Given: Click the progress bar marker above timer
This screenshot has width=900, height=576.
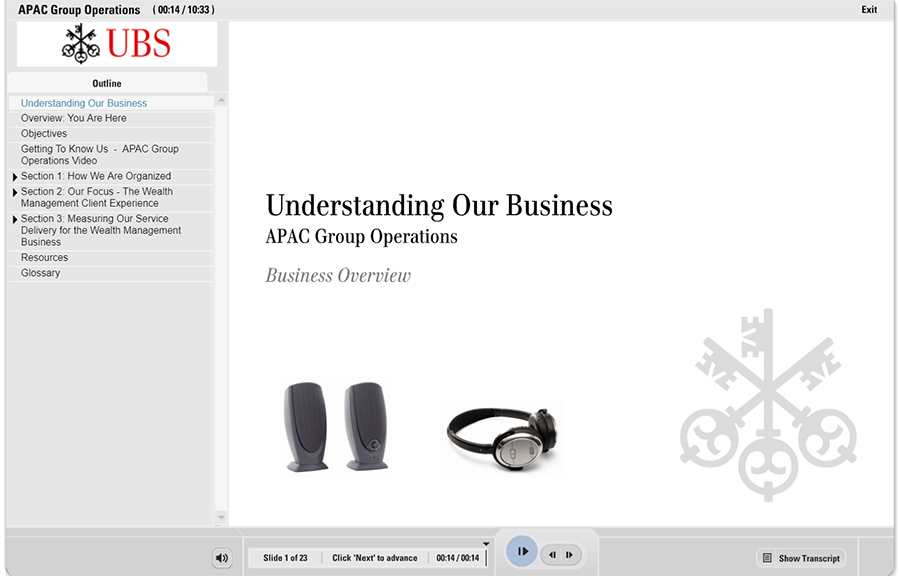Looking at the screenshot, I should click(486, 545).
